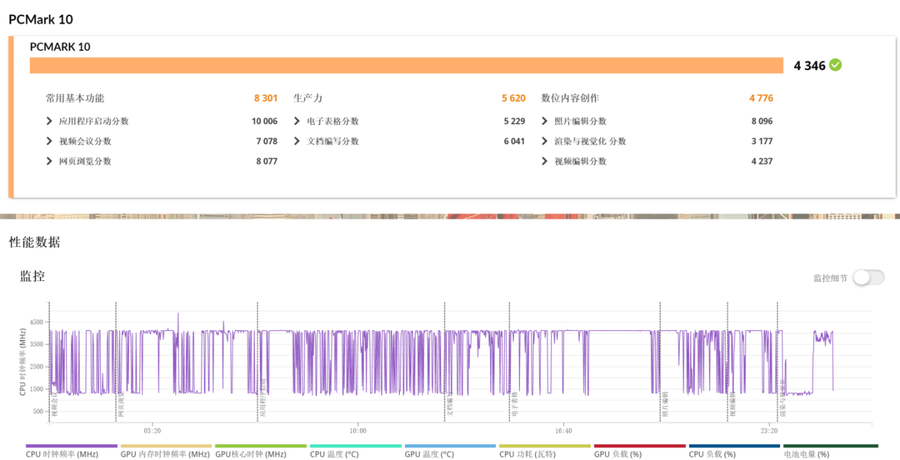Image resolution: width=900 pixels, height=460 pixels.
Task: Expand the 视频会议分数 row
Action: click(50, 141)
